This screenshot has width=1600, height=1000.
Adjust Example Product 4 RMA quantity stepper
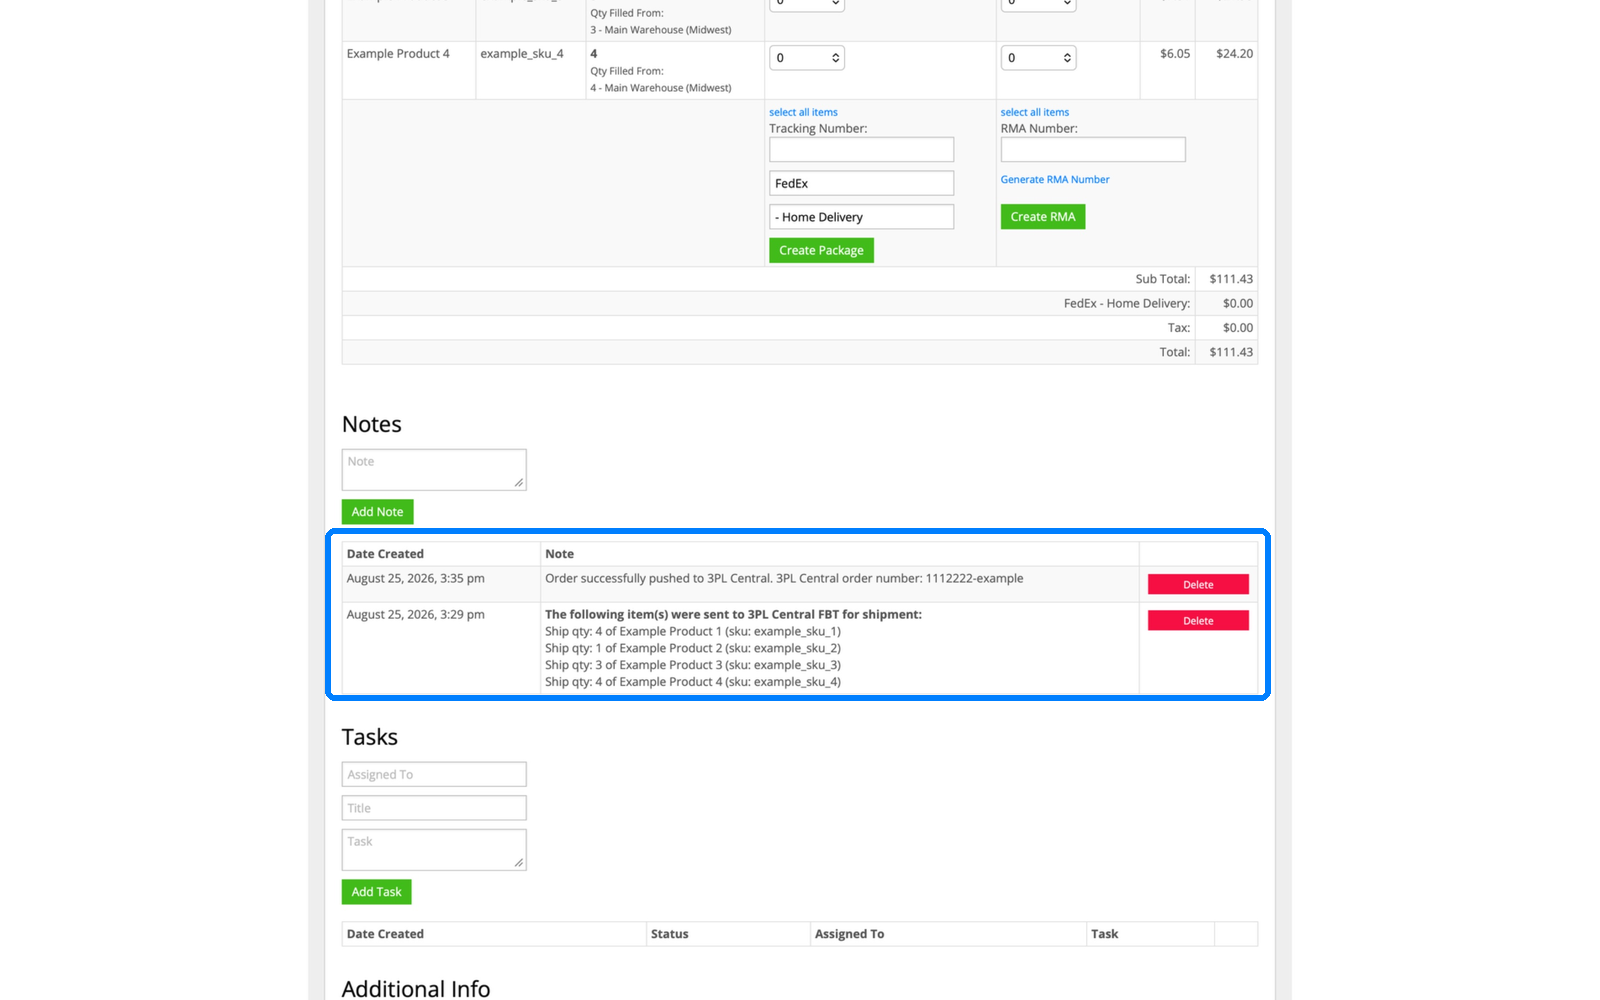click(x=1039, y=58)
